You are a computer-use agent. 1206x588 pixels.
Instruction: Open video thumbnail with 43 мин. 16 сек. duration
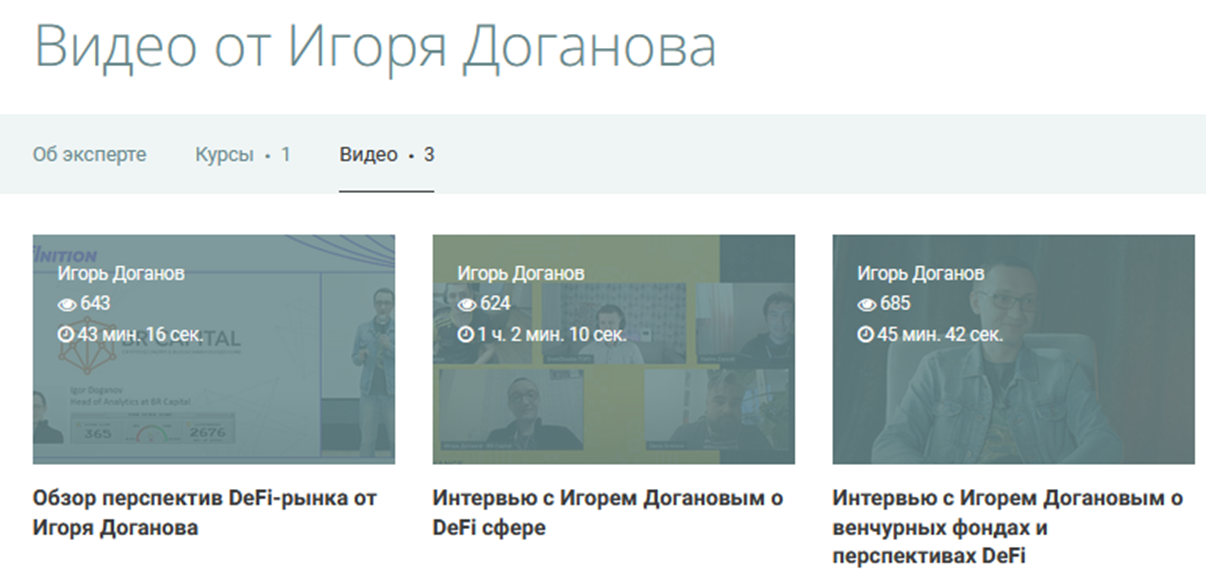tap(214, 349)
